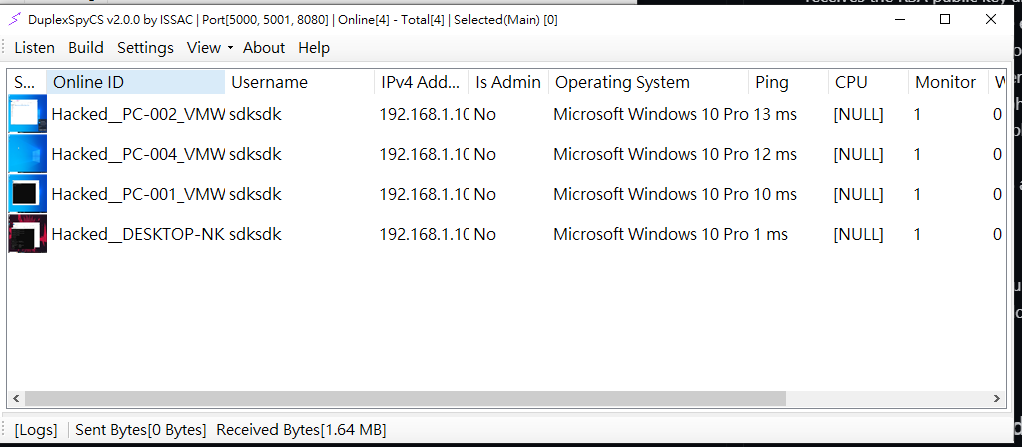Screen dimensions: 1022x447
Task: Open the Settings menu
Action: coord(145,48)
